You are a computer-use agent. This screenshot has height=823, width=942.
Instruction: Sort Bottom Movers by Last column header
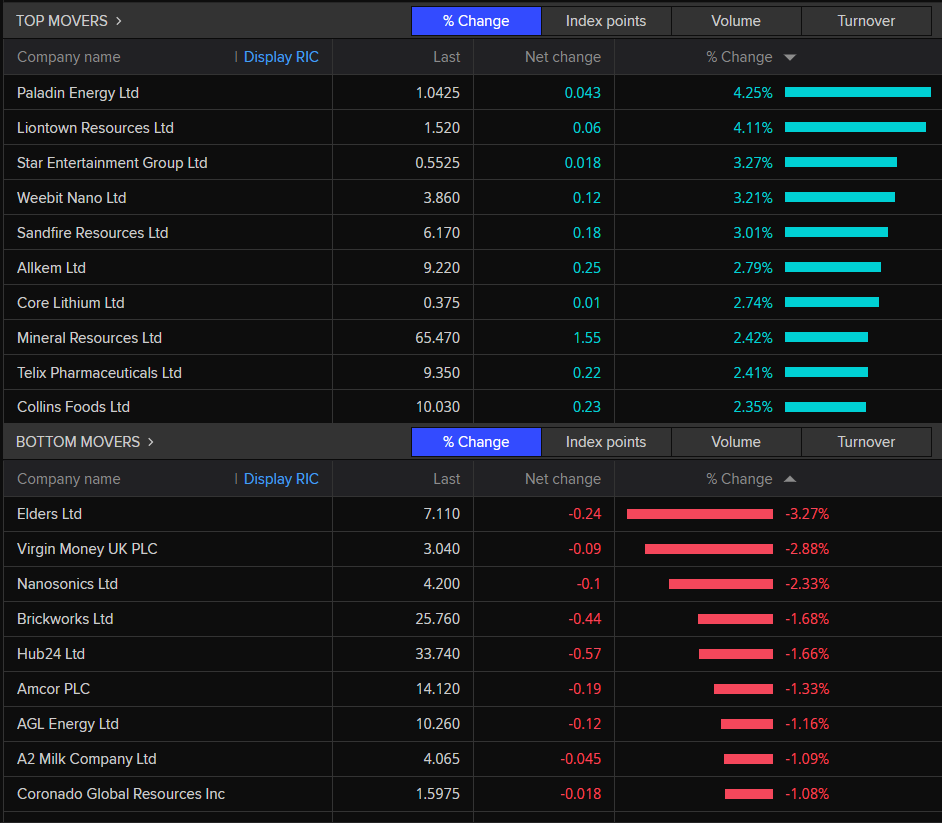446,479
